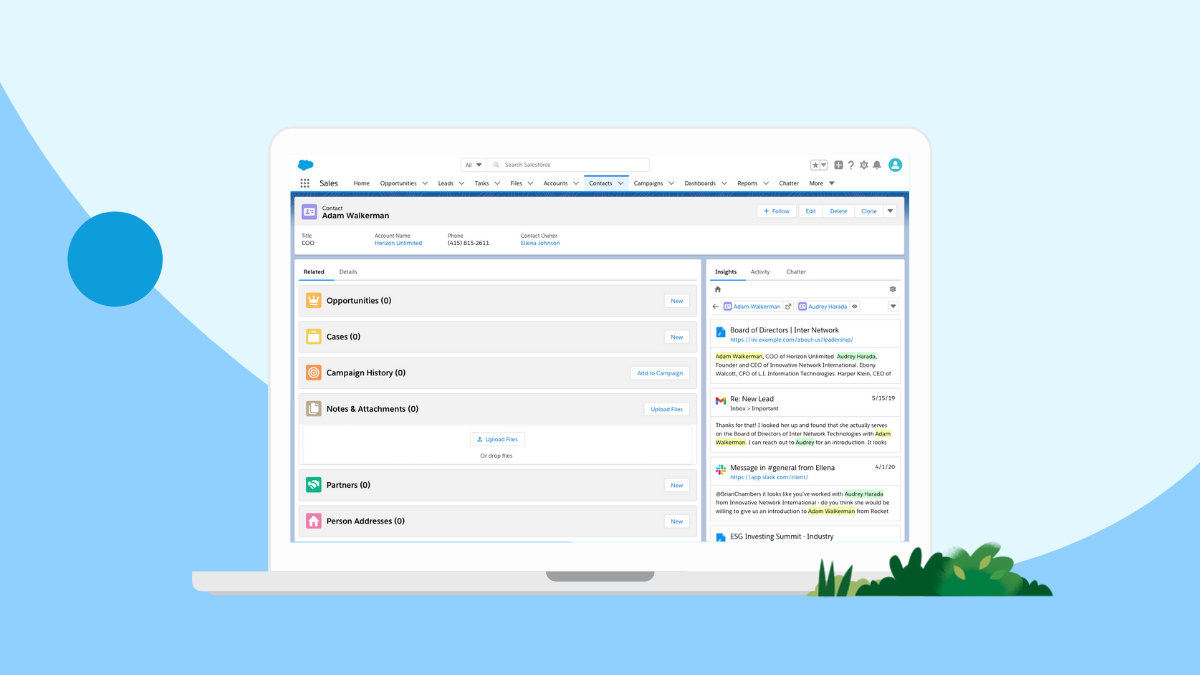The image size is (1200, 675).
Task: Click New in Opportunities section
Action: (x=677, y=300)
